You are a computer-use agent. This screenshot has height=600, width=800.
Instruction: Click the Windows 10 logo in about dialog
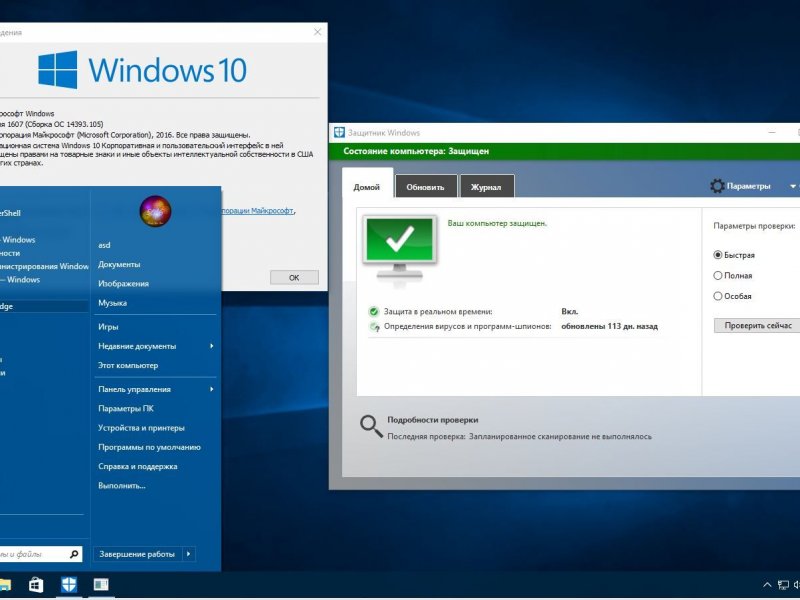click(143, 69)
